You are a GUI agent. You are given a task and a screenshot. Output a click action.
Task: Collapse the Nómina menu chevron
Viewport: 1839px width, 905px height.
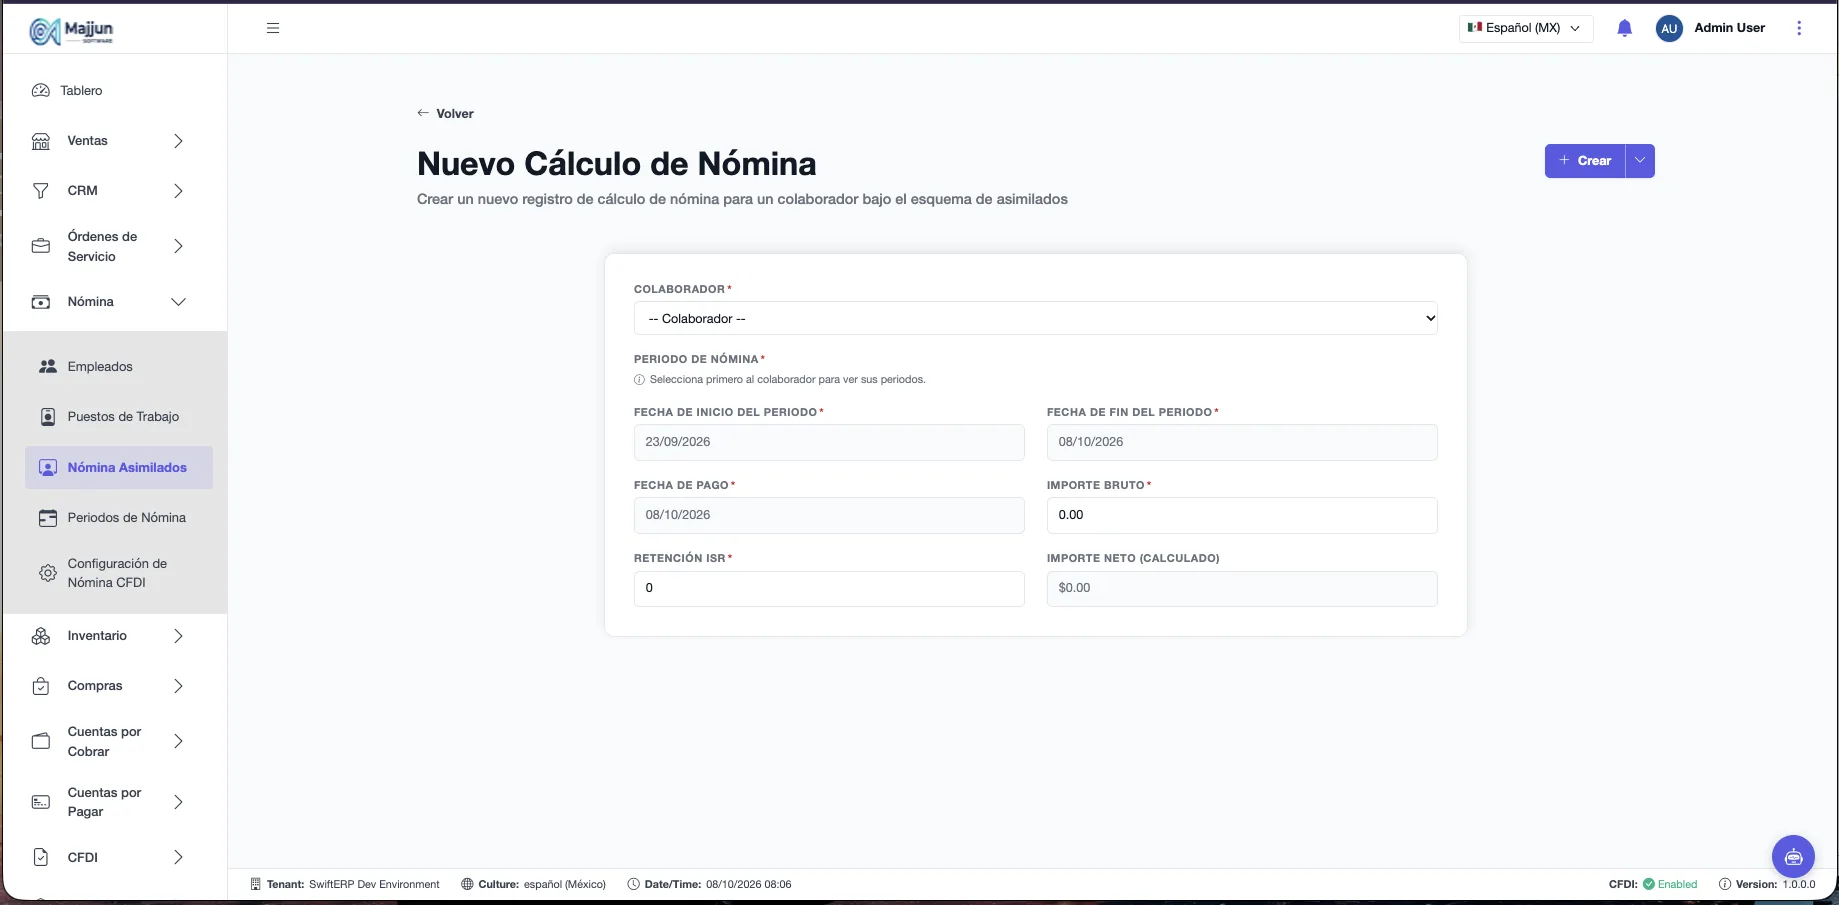pos(178,302)
